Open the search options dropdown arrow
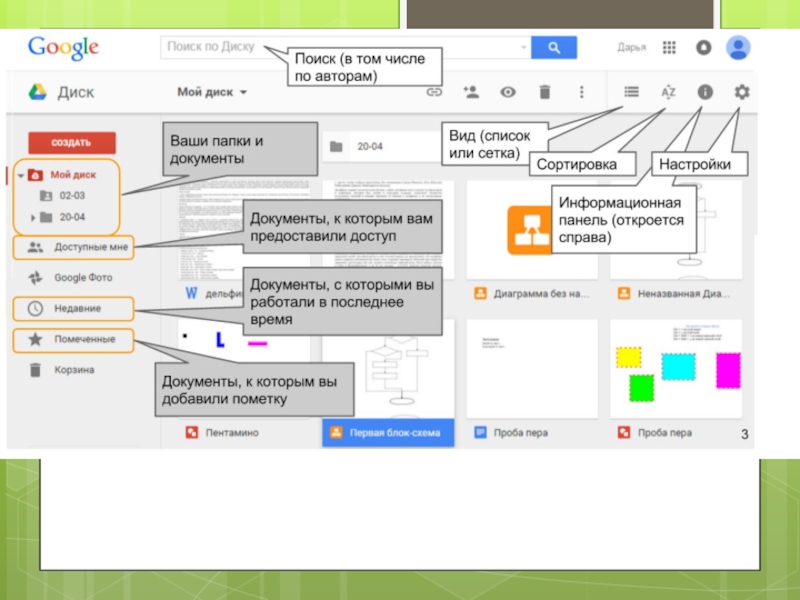Screen dimensions: 800x600 [x=523, y=47]
